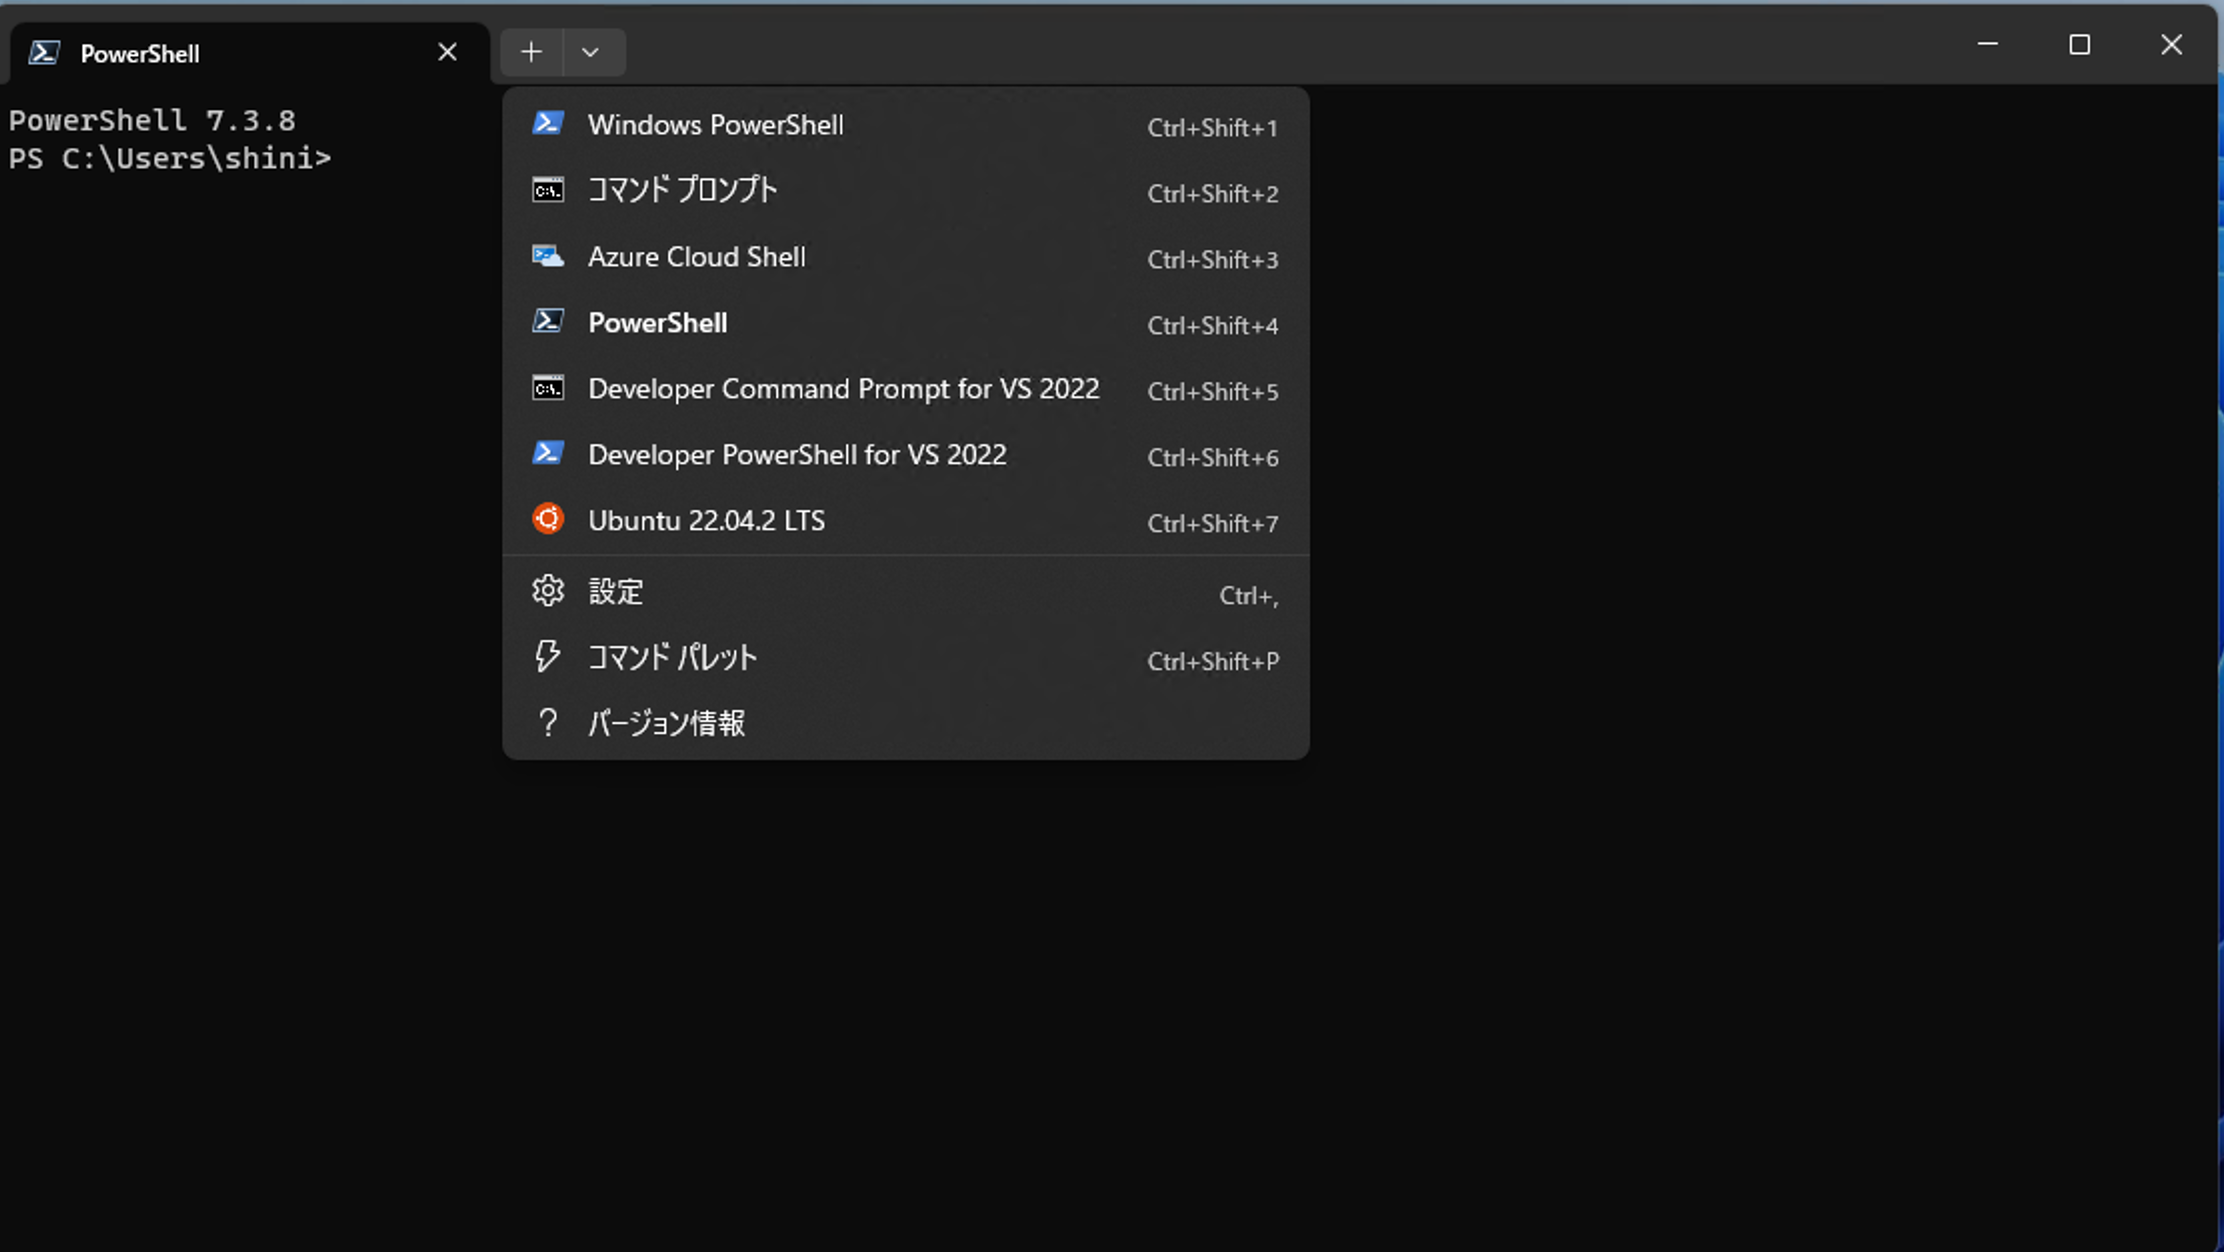Open コマンド パレット menu entry
The height and width of the screenshot is (1252, 2224).
pyautogui.click(x=906, y=658)
